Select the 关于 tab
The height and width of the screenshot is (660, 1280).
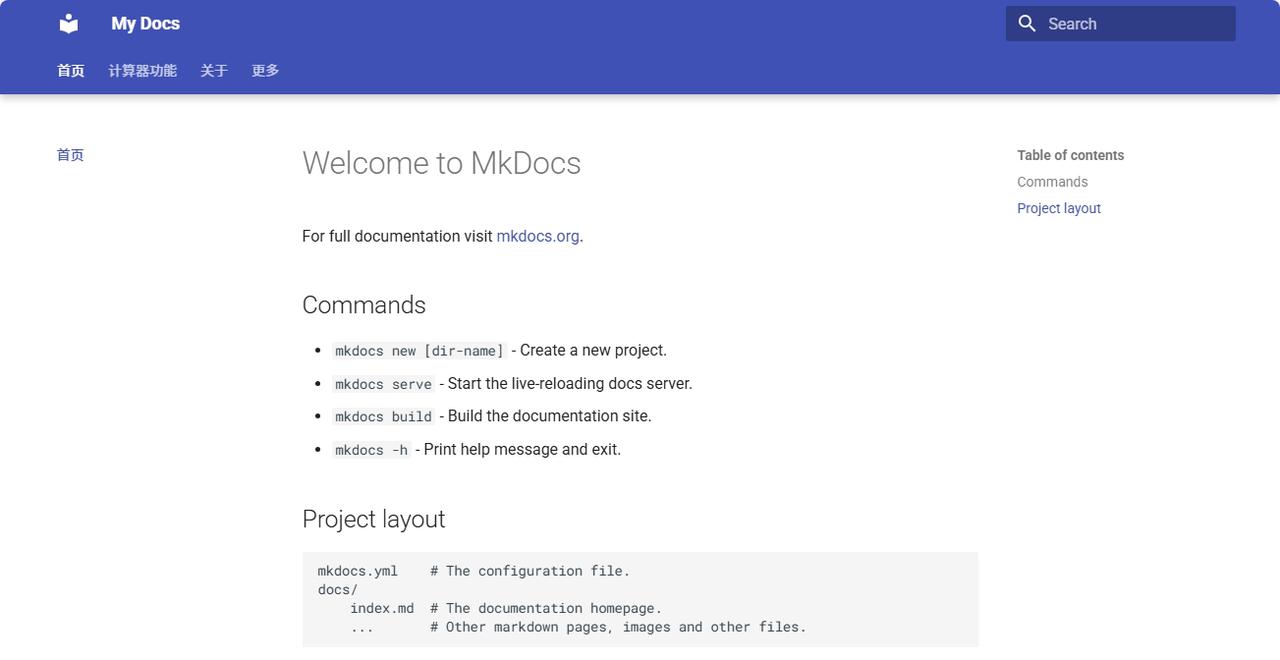click(x=214, y=71)
